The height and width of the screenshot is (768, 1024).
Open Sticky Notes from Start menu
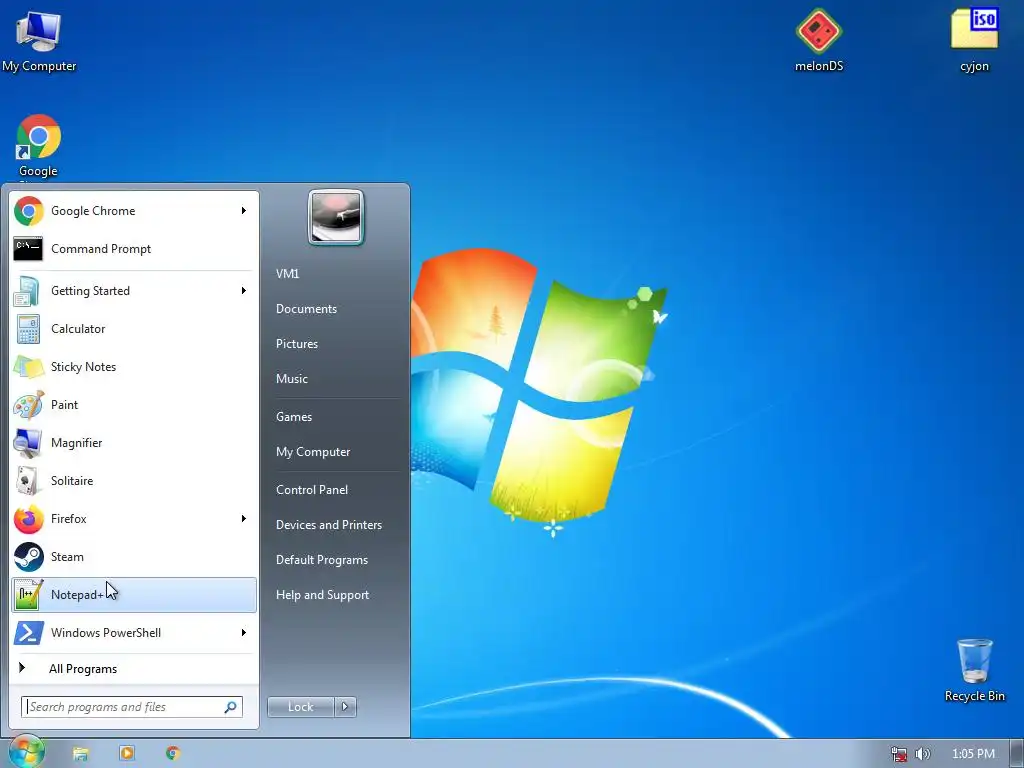coord(134,366)
